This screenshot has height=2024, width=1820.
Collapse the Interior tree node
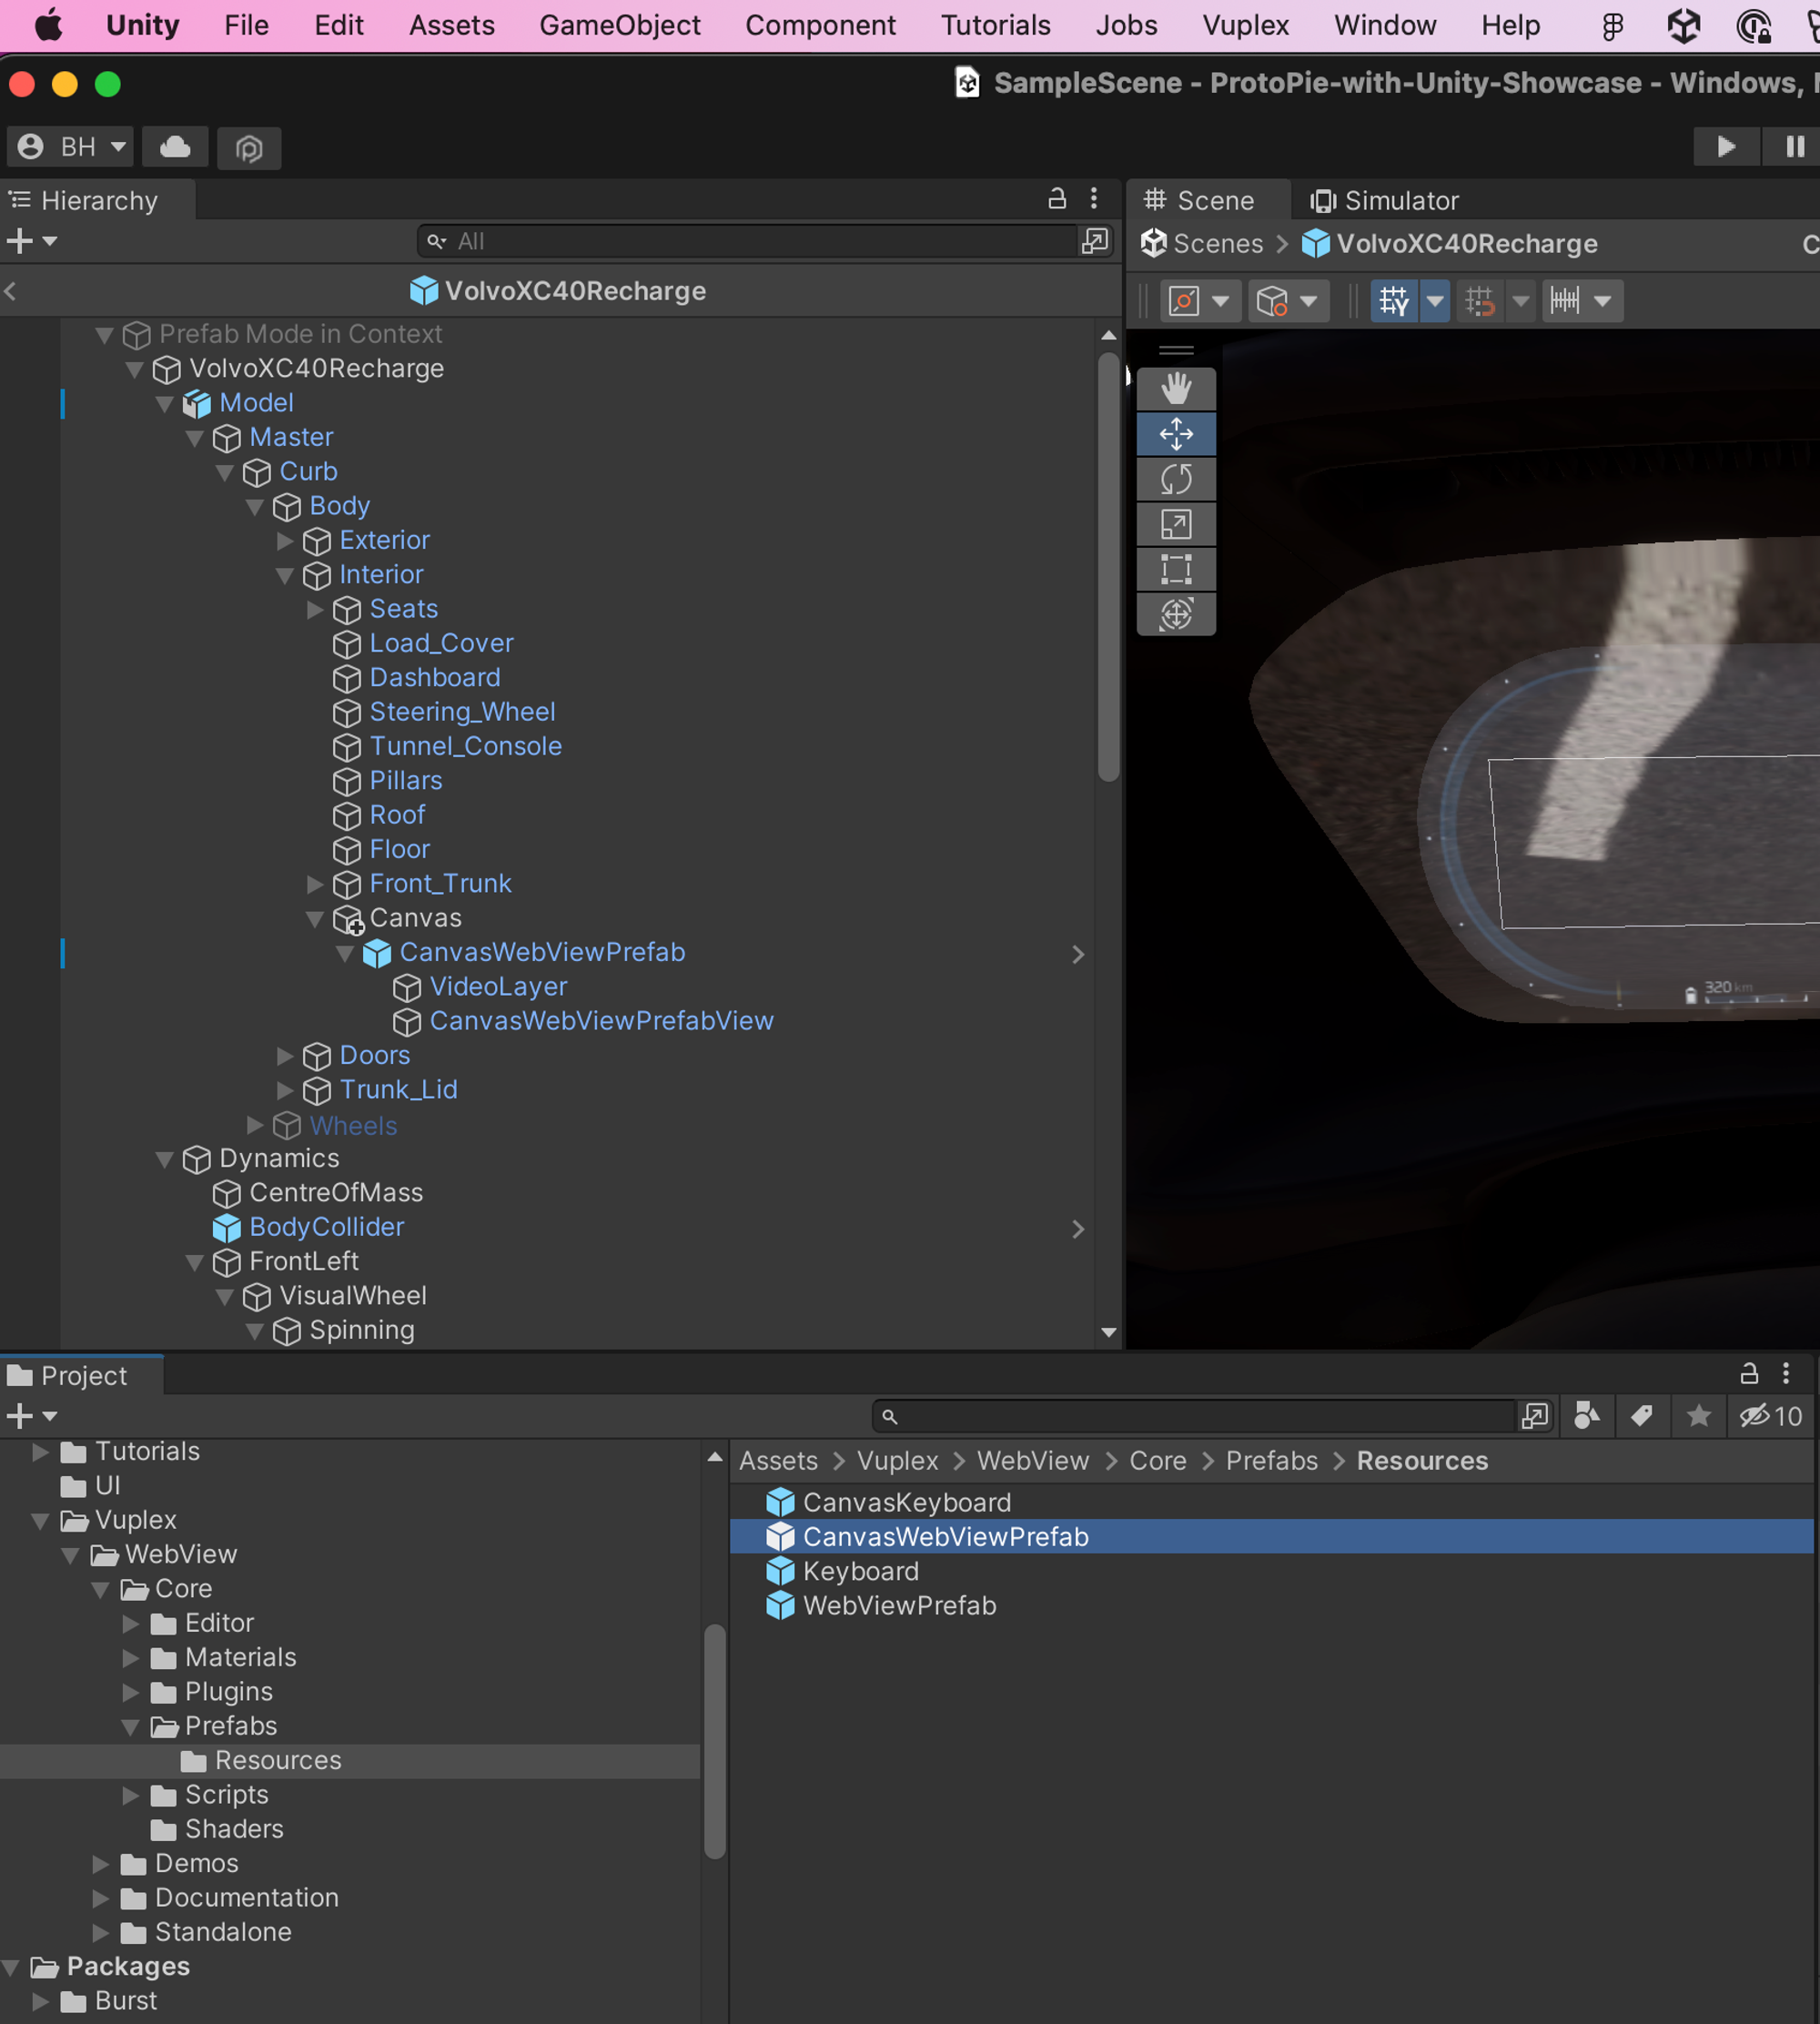[x=285, y=575]
